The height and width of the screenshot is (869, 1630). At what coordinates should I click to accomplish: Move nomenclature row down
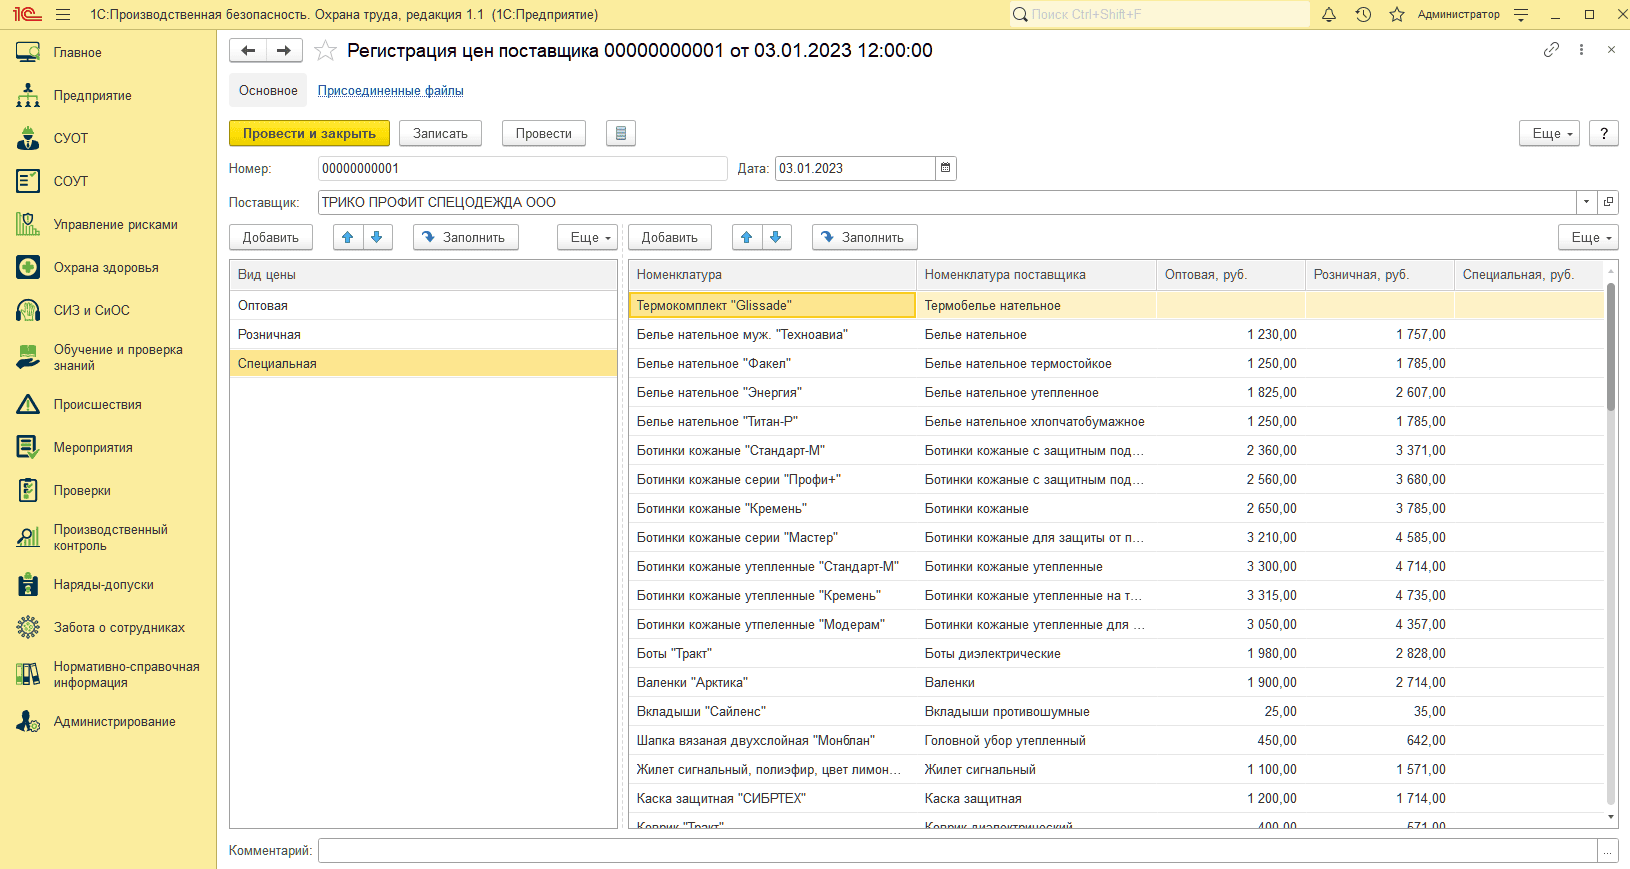(x=776, y=237)
